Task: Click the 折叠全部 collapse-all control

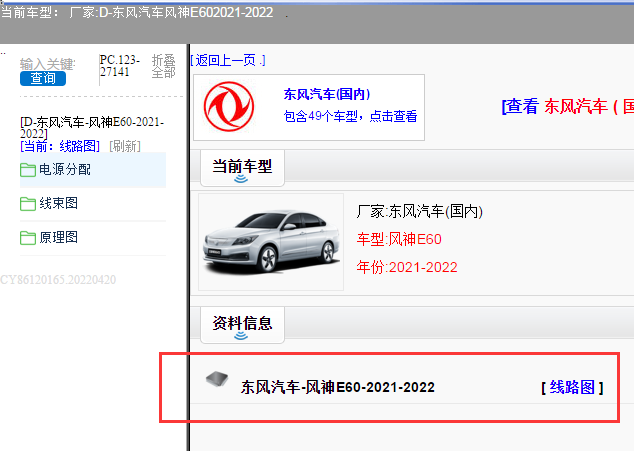Action: 163,66
